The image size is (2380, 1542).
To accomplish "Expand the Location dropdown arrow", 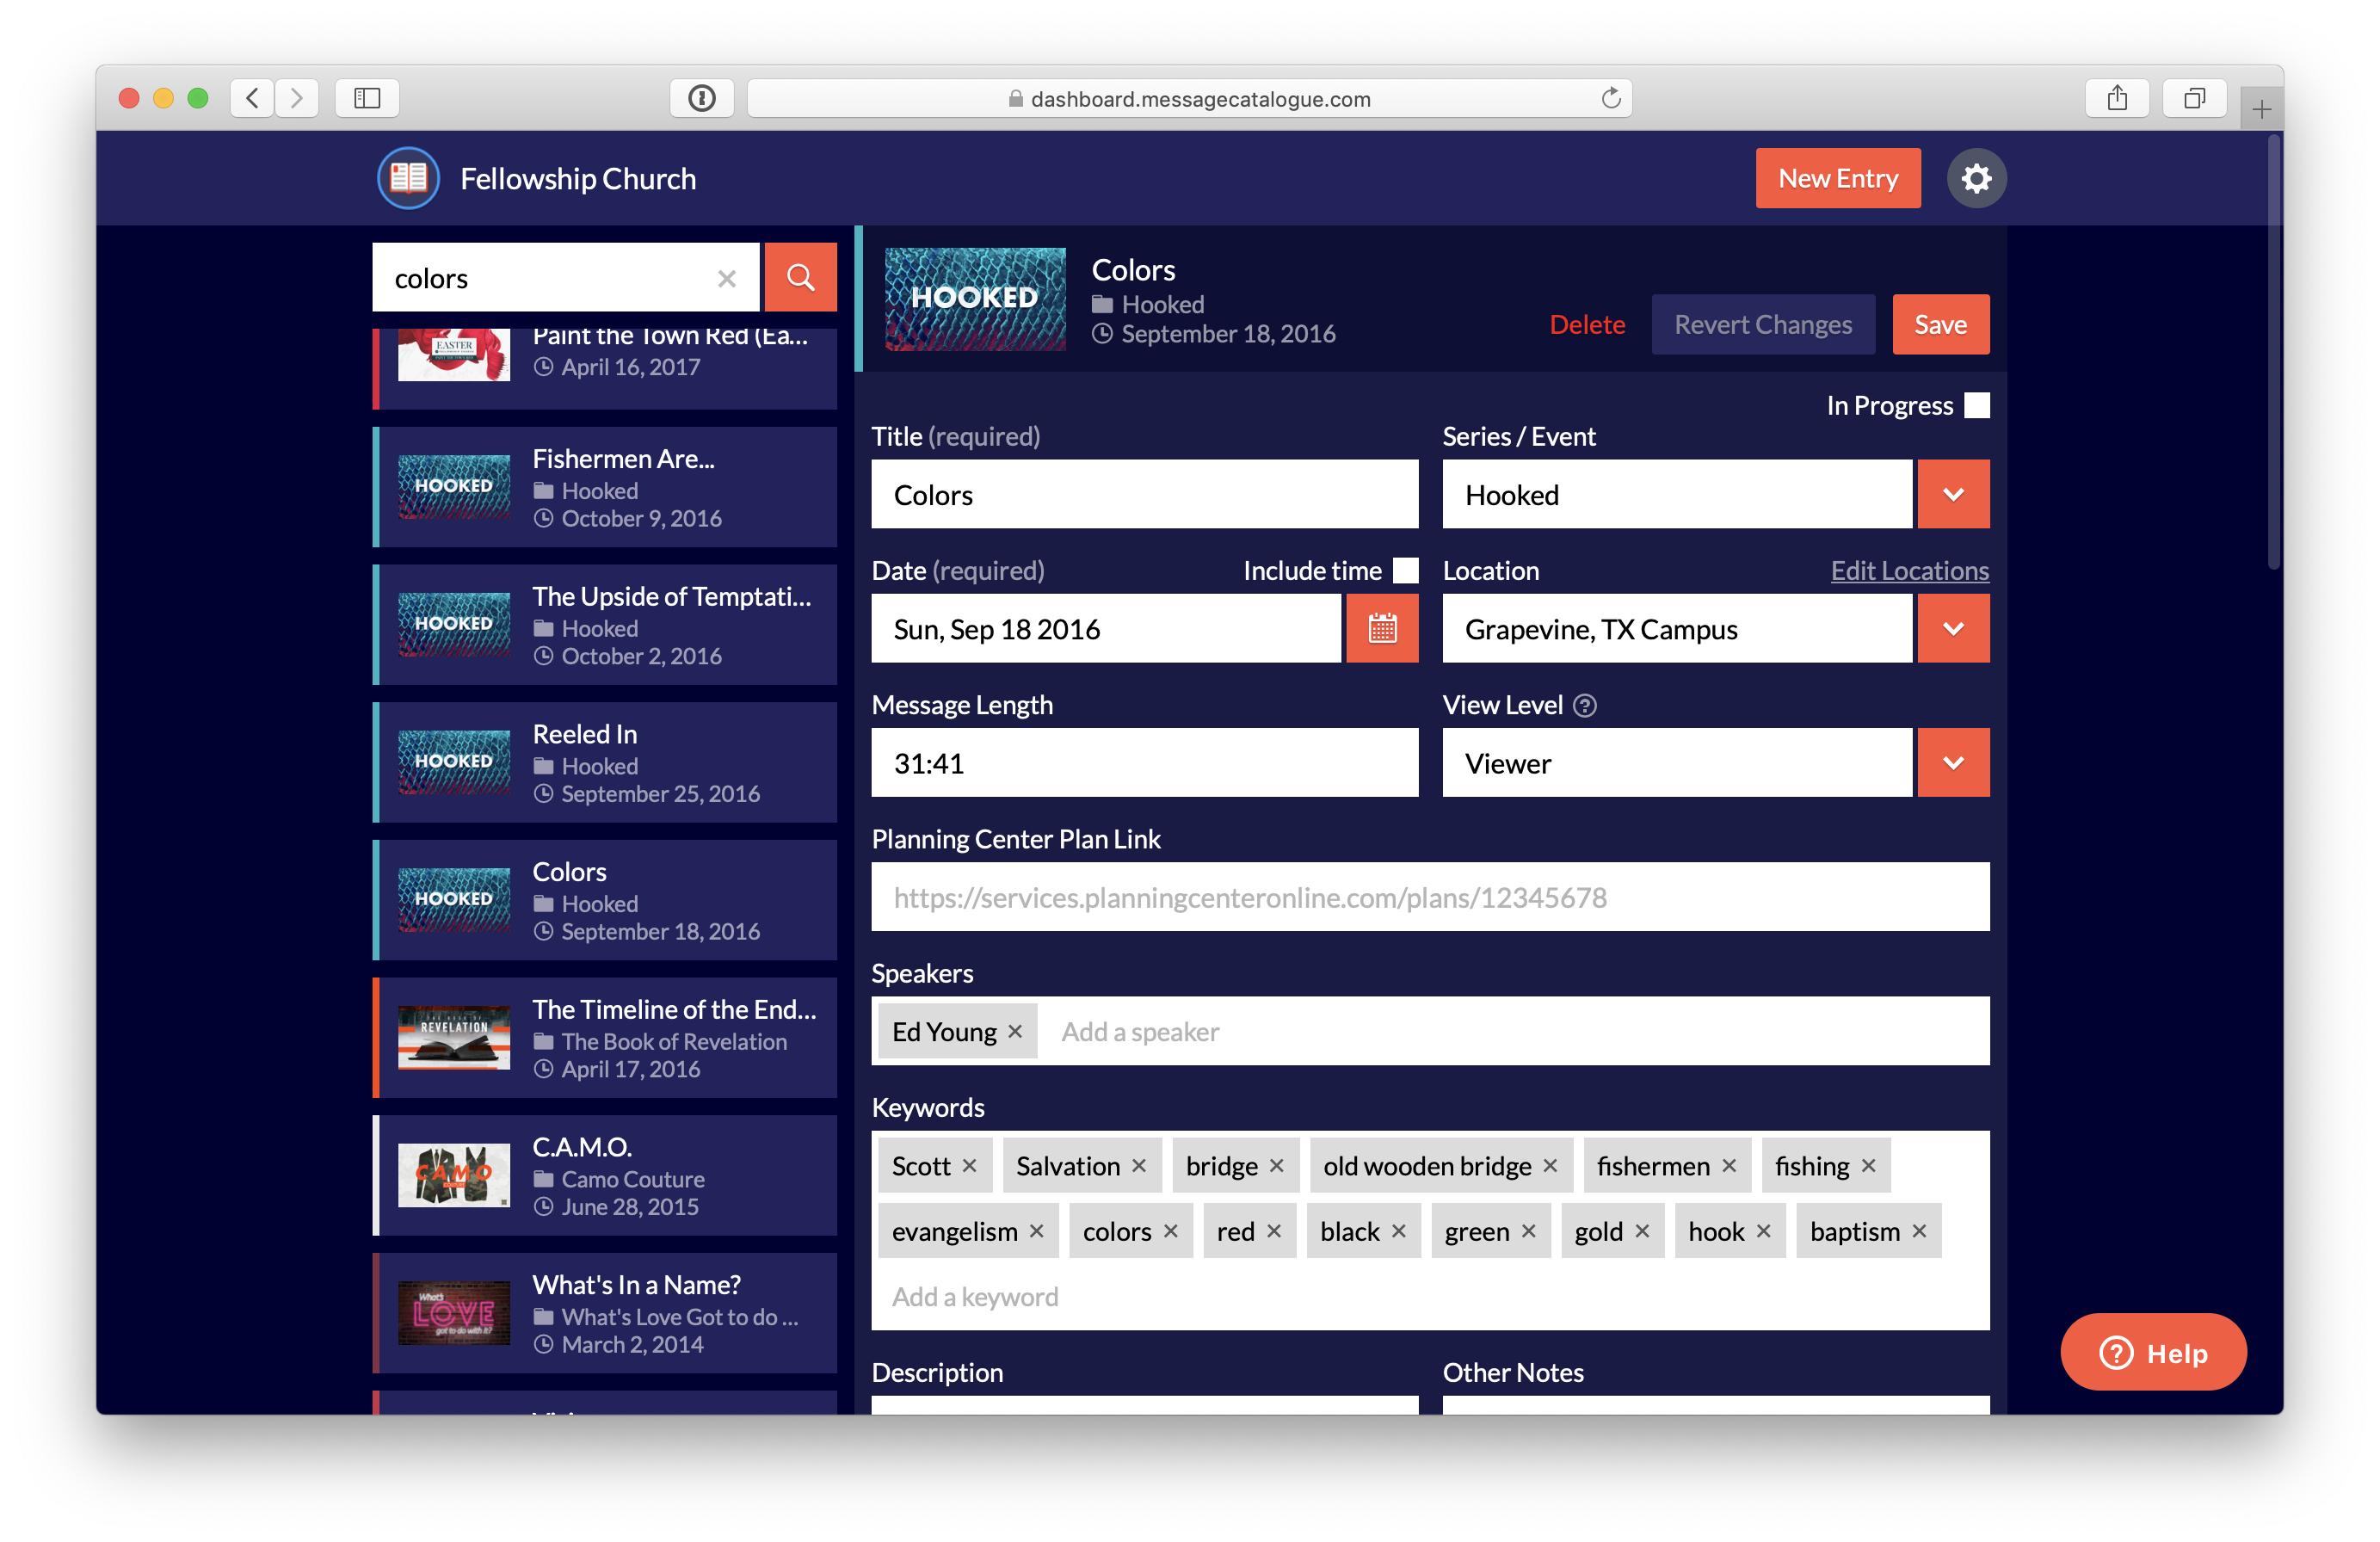I will point(1953,629).
